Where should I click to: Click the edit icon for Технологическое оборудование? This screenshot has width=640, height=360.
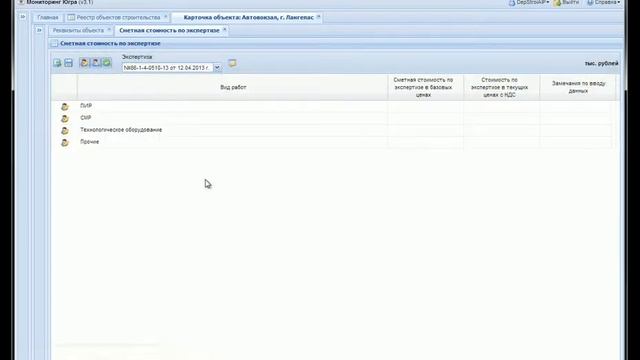click(x=64, y=131)
